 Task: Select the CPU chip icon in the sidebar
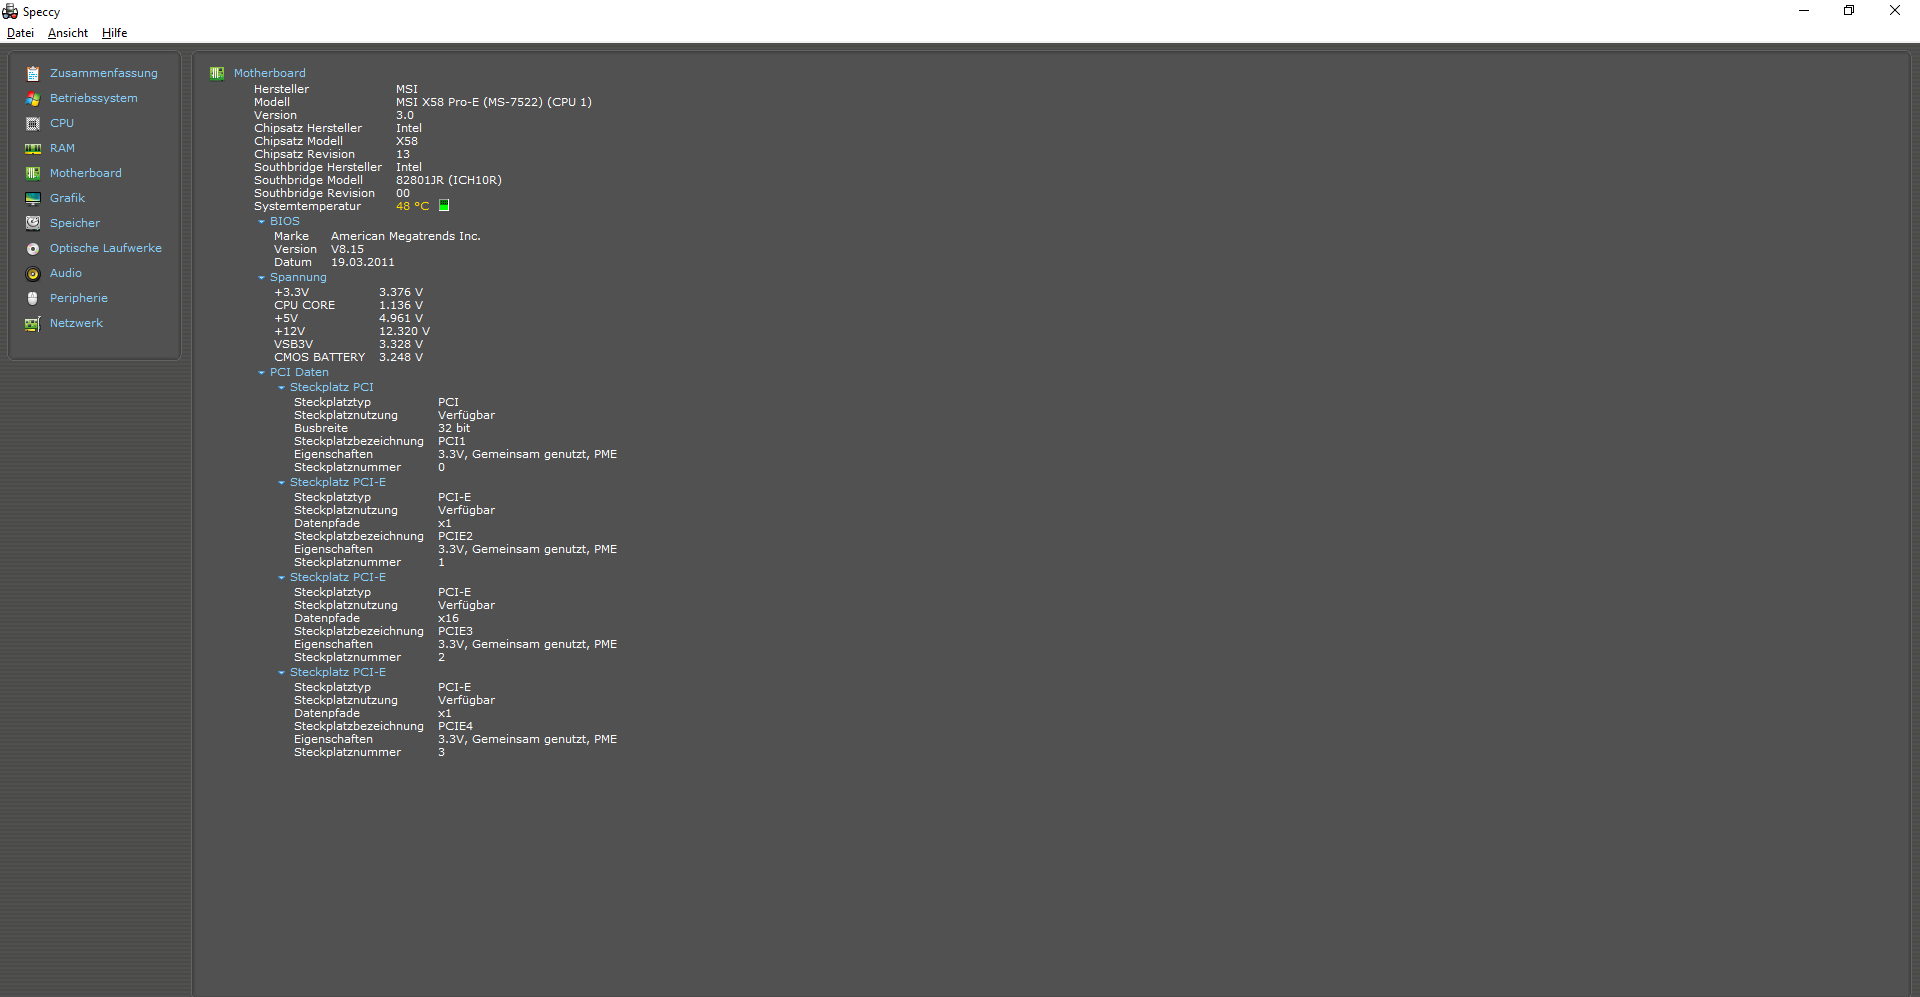33,124
